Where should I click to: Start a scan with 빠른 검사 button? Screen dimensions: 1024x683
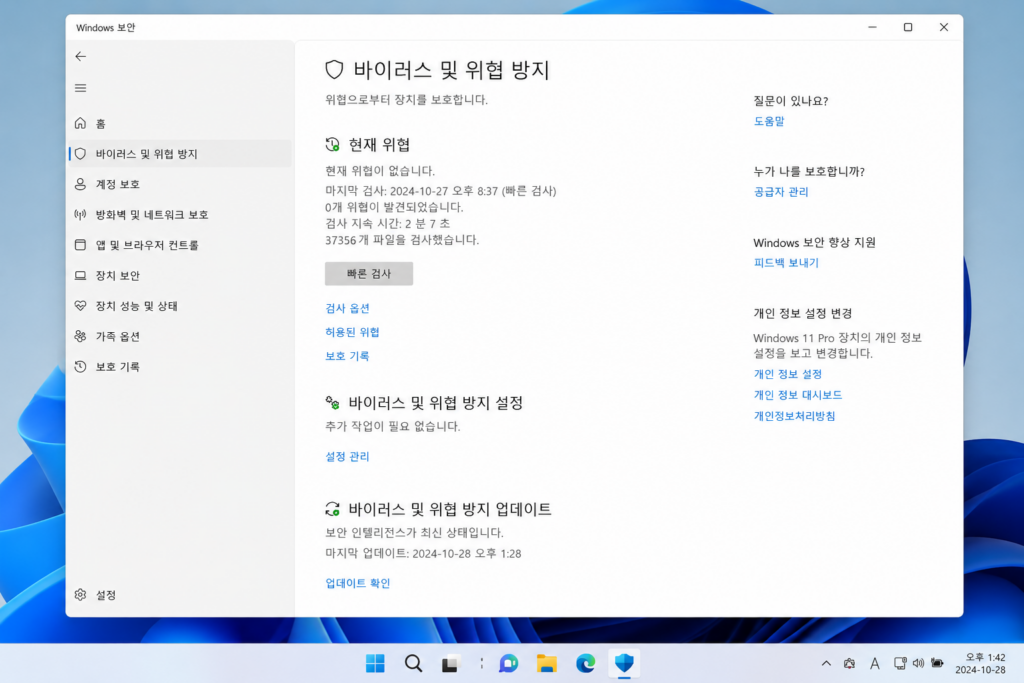pyautogui.click(x=369, y=274)
